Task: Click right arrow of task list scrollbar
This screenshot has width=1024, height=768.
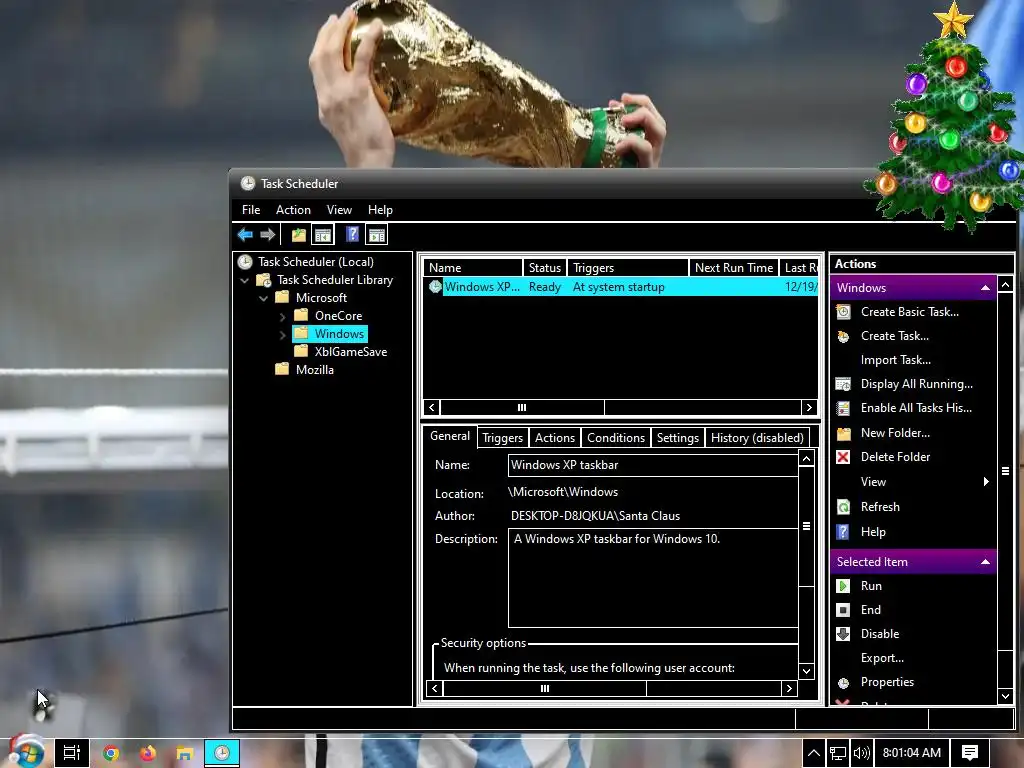Action: coord(809,408)
